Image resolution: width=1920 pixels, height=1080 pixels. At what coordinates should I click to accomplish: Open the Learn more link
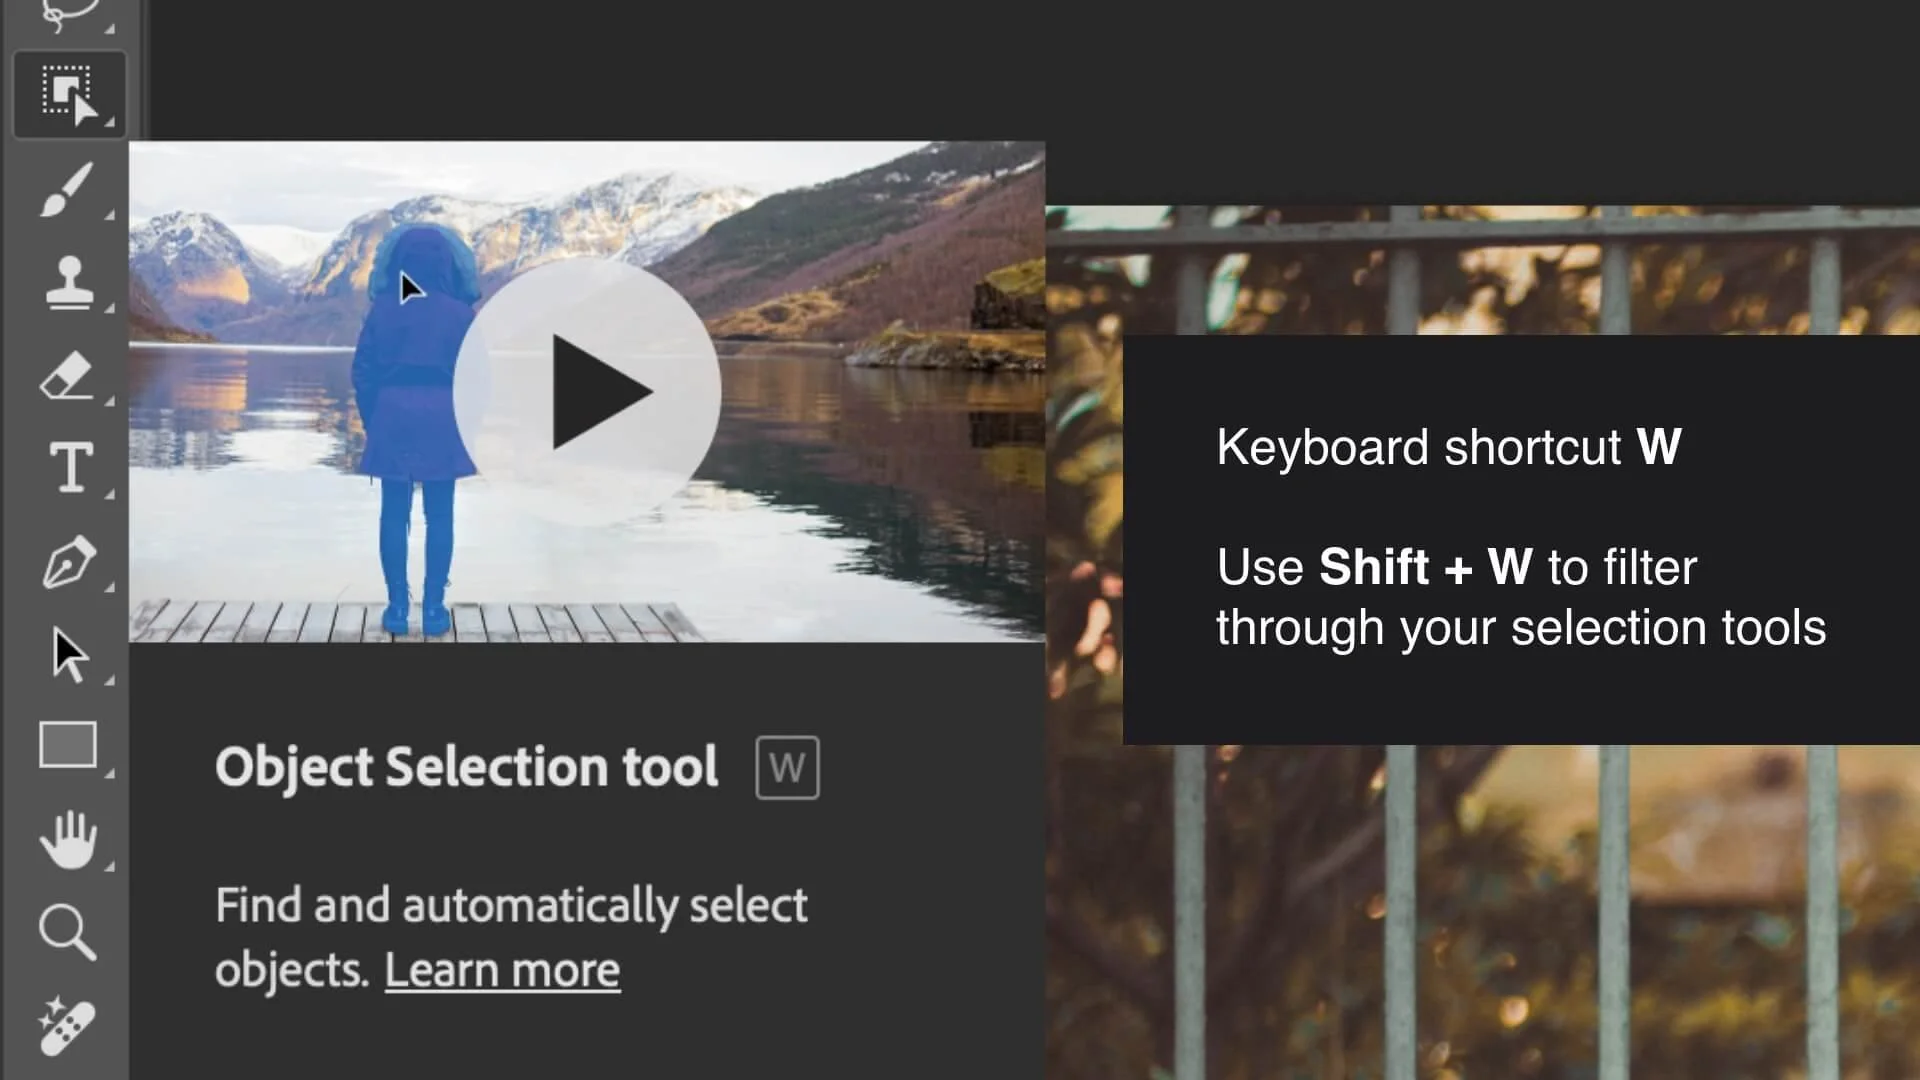[x=502, y=970]
